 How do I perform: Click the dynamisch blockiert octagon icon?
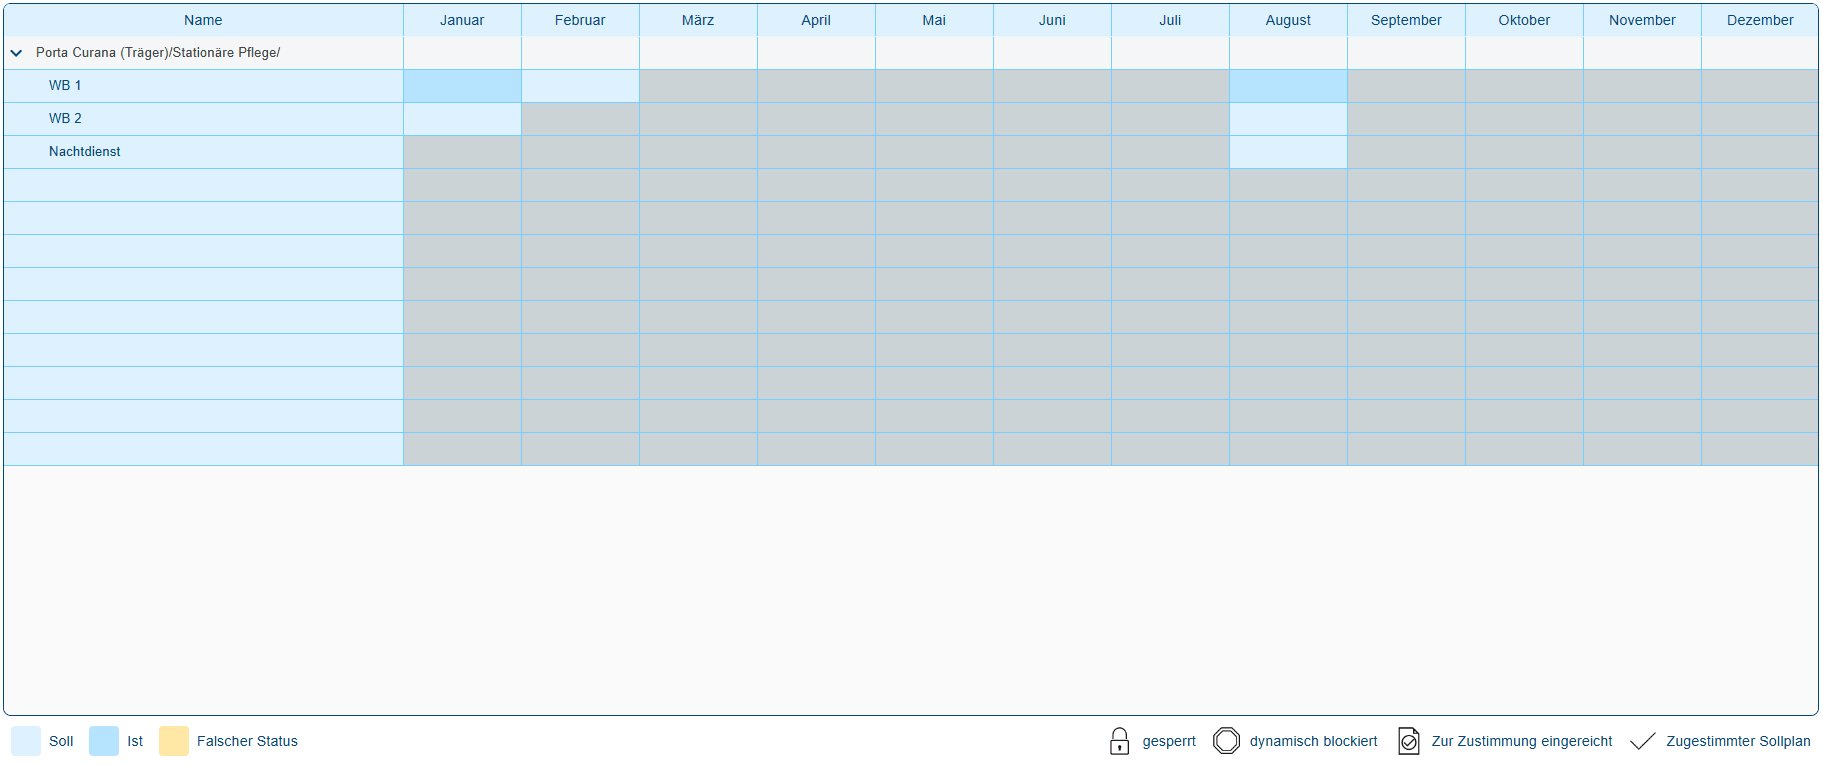coord(1226,741)
